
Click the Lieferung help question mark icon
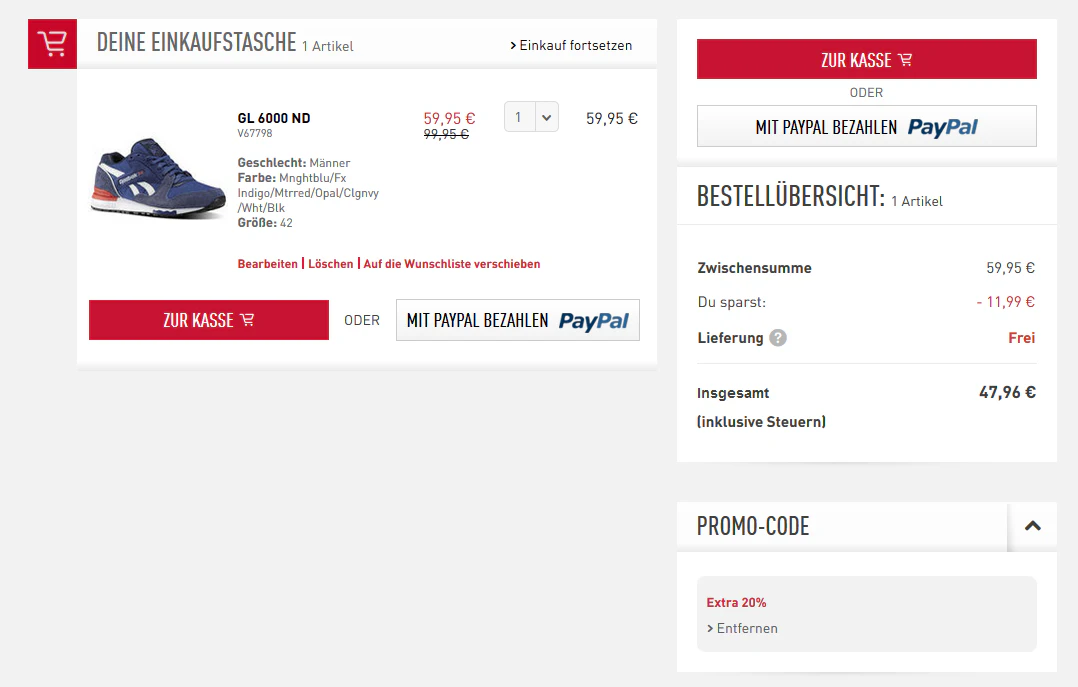click(778, 338)
